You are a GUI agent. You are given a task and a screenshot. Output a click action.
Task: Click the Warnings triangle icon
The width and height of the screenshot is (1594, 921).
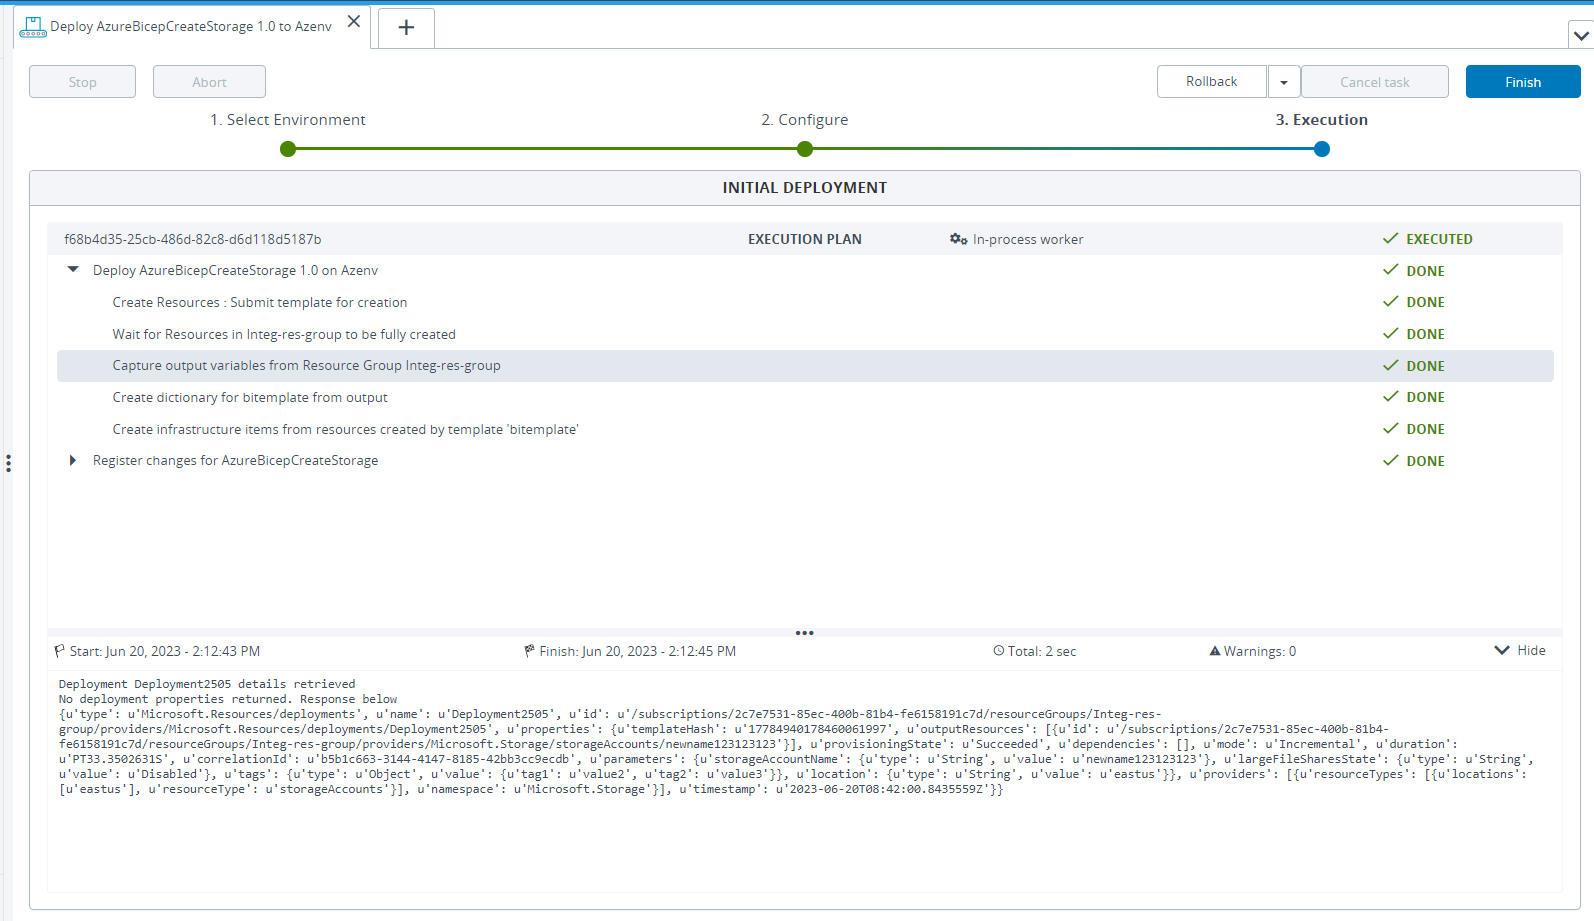click(1215, 651)
